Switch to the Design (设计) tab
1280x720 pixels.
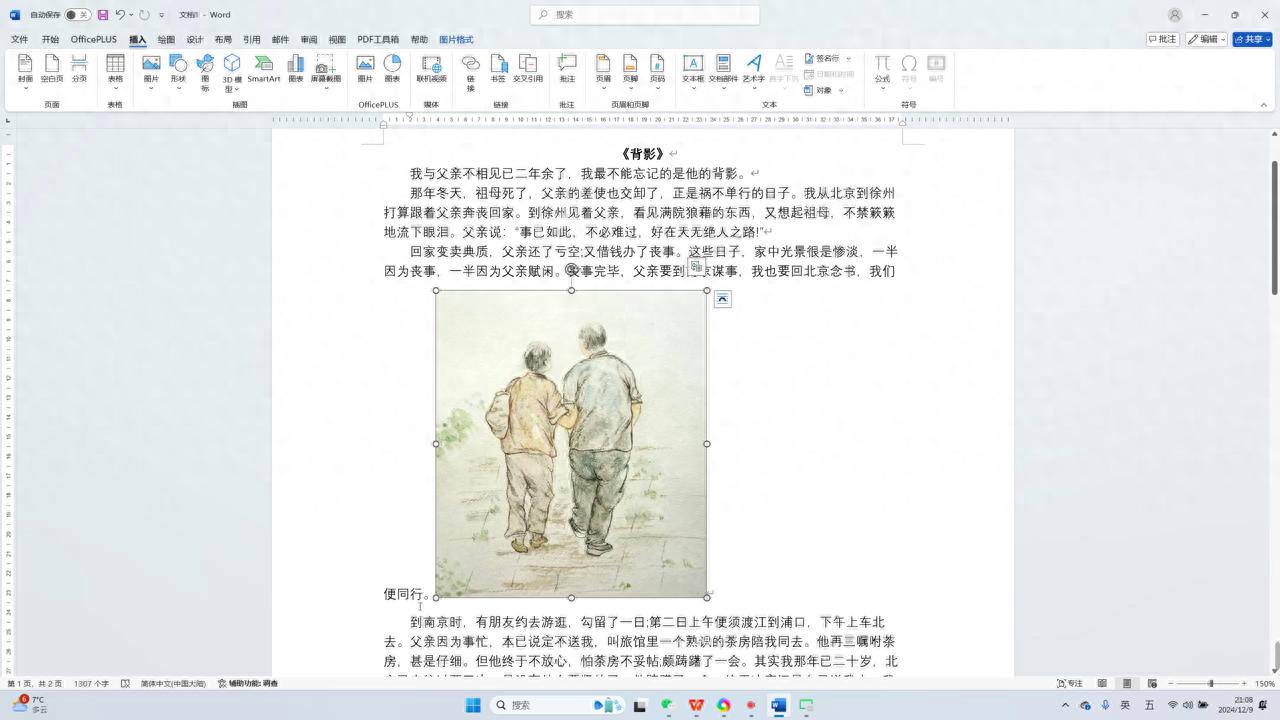pyautogui.click(x=195, y=39)
